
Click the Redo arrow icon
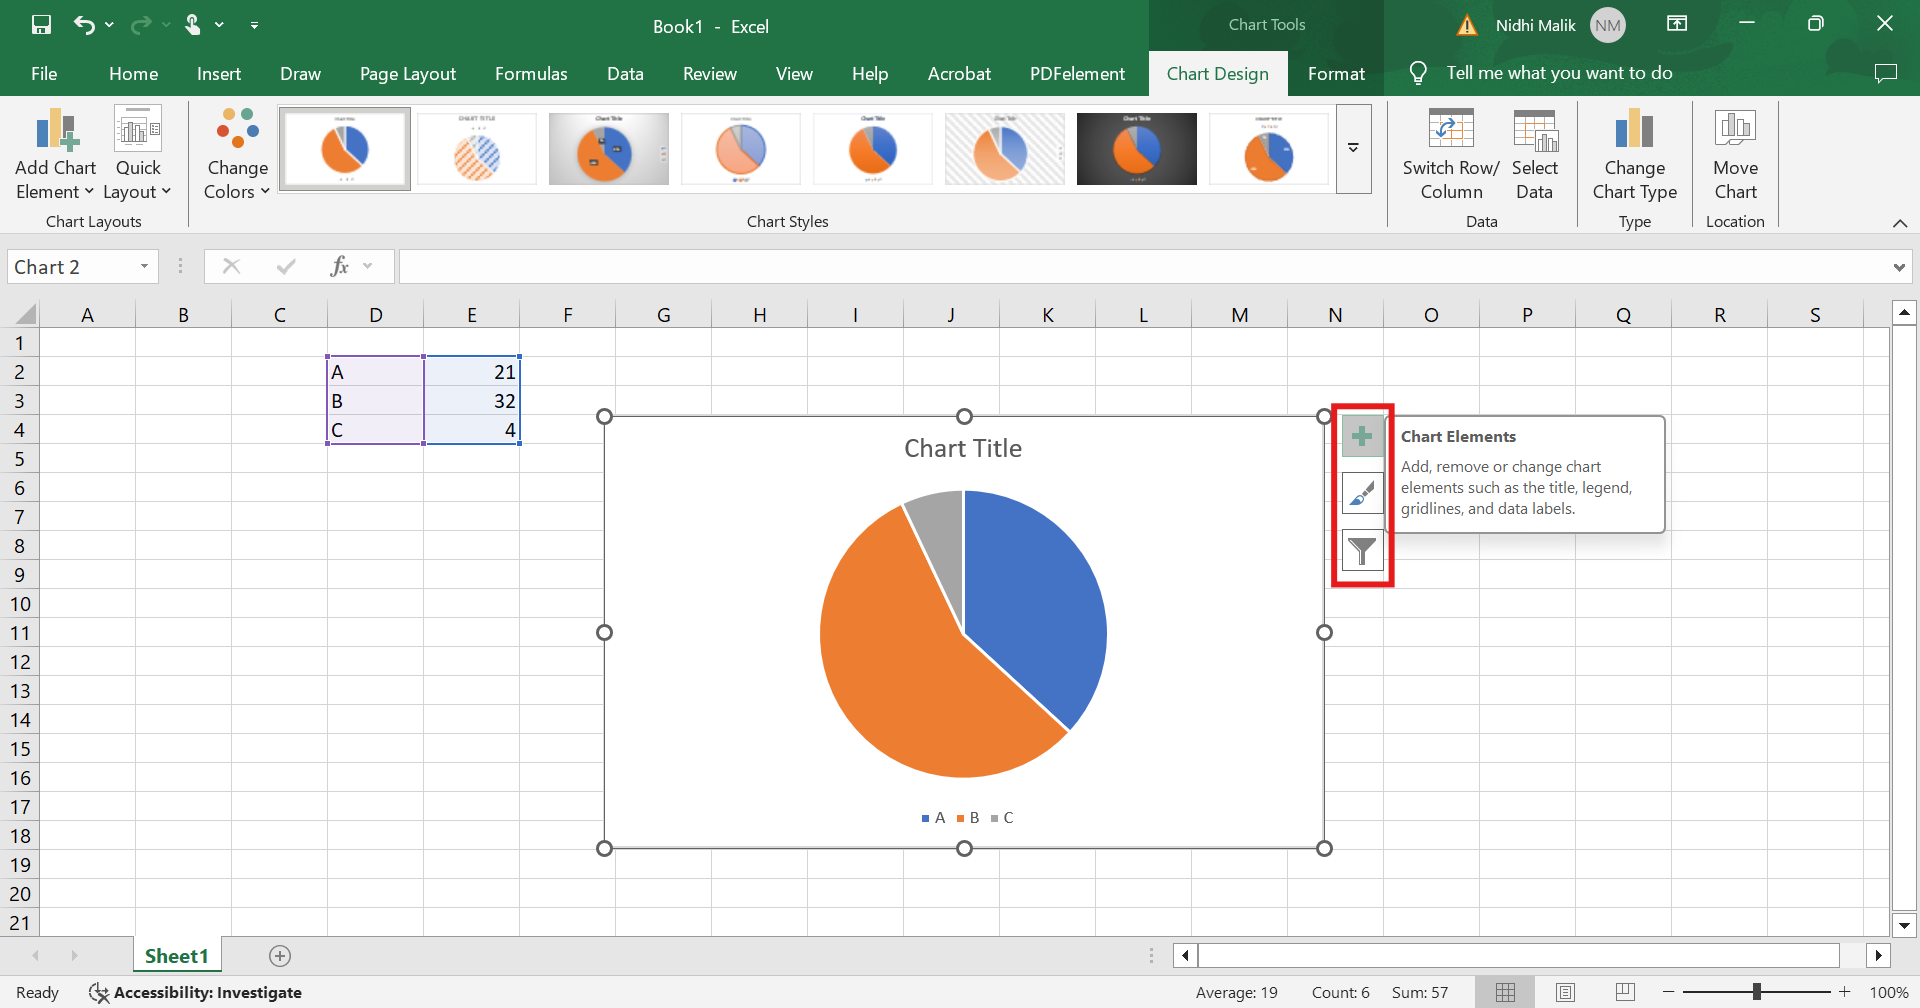click(141, 25)
